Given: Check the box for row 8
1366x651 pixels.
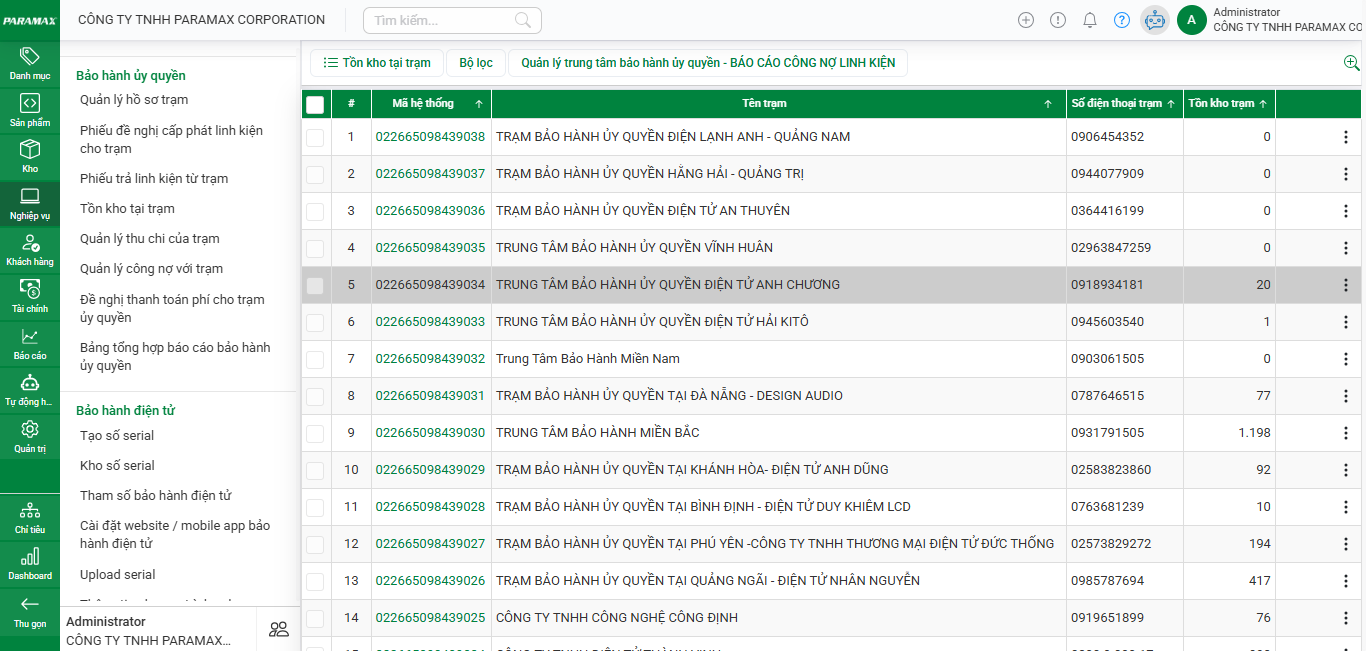Looking at the screenshot, I should tap(315, 396).
